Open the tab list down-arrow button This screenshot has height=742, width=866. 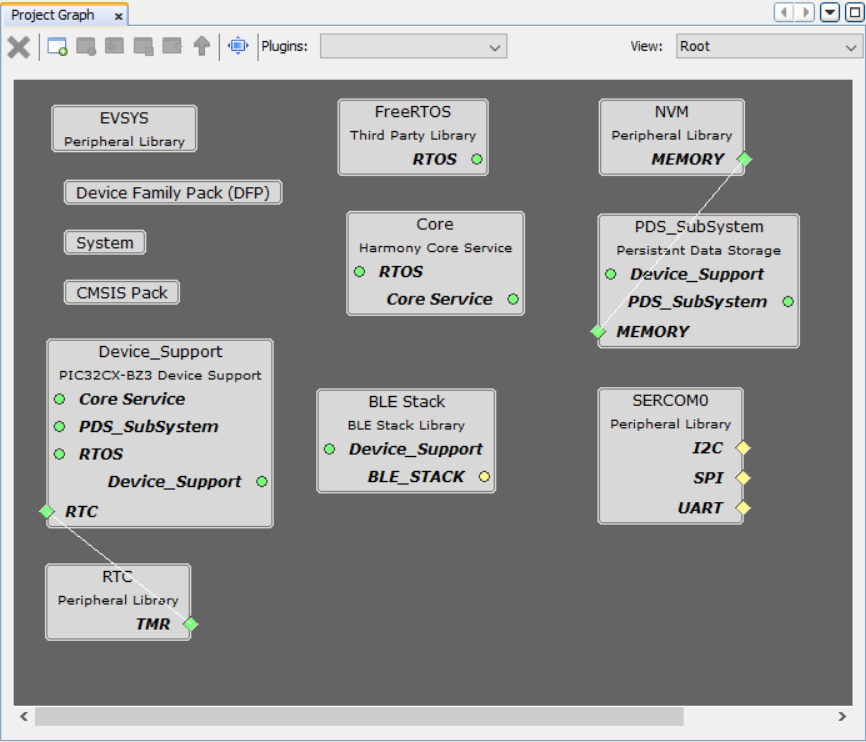coord(830,13)
